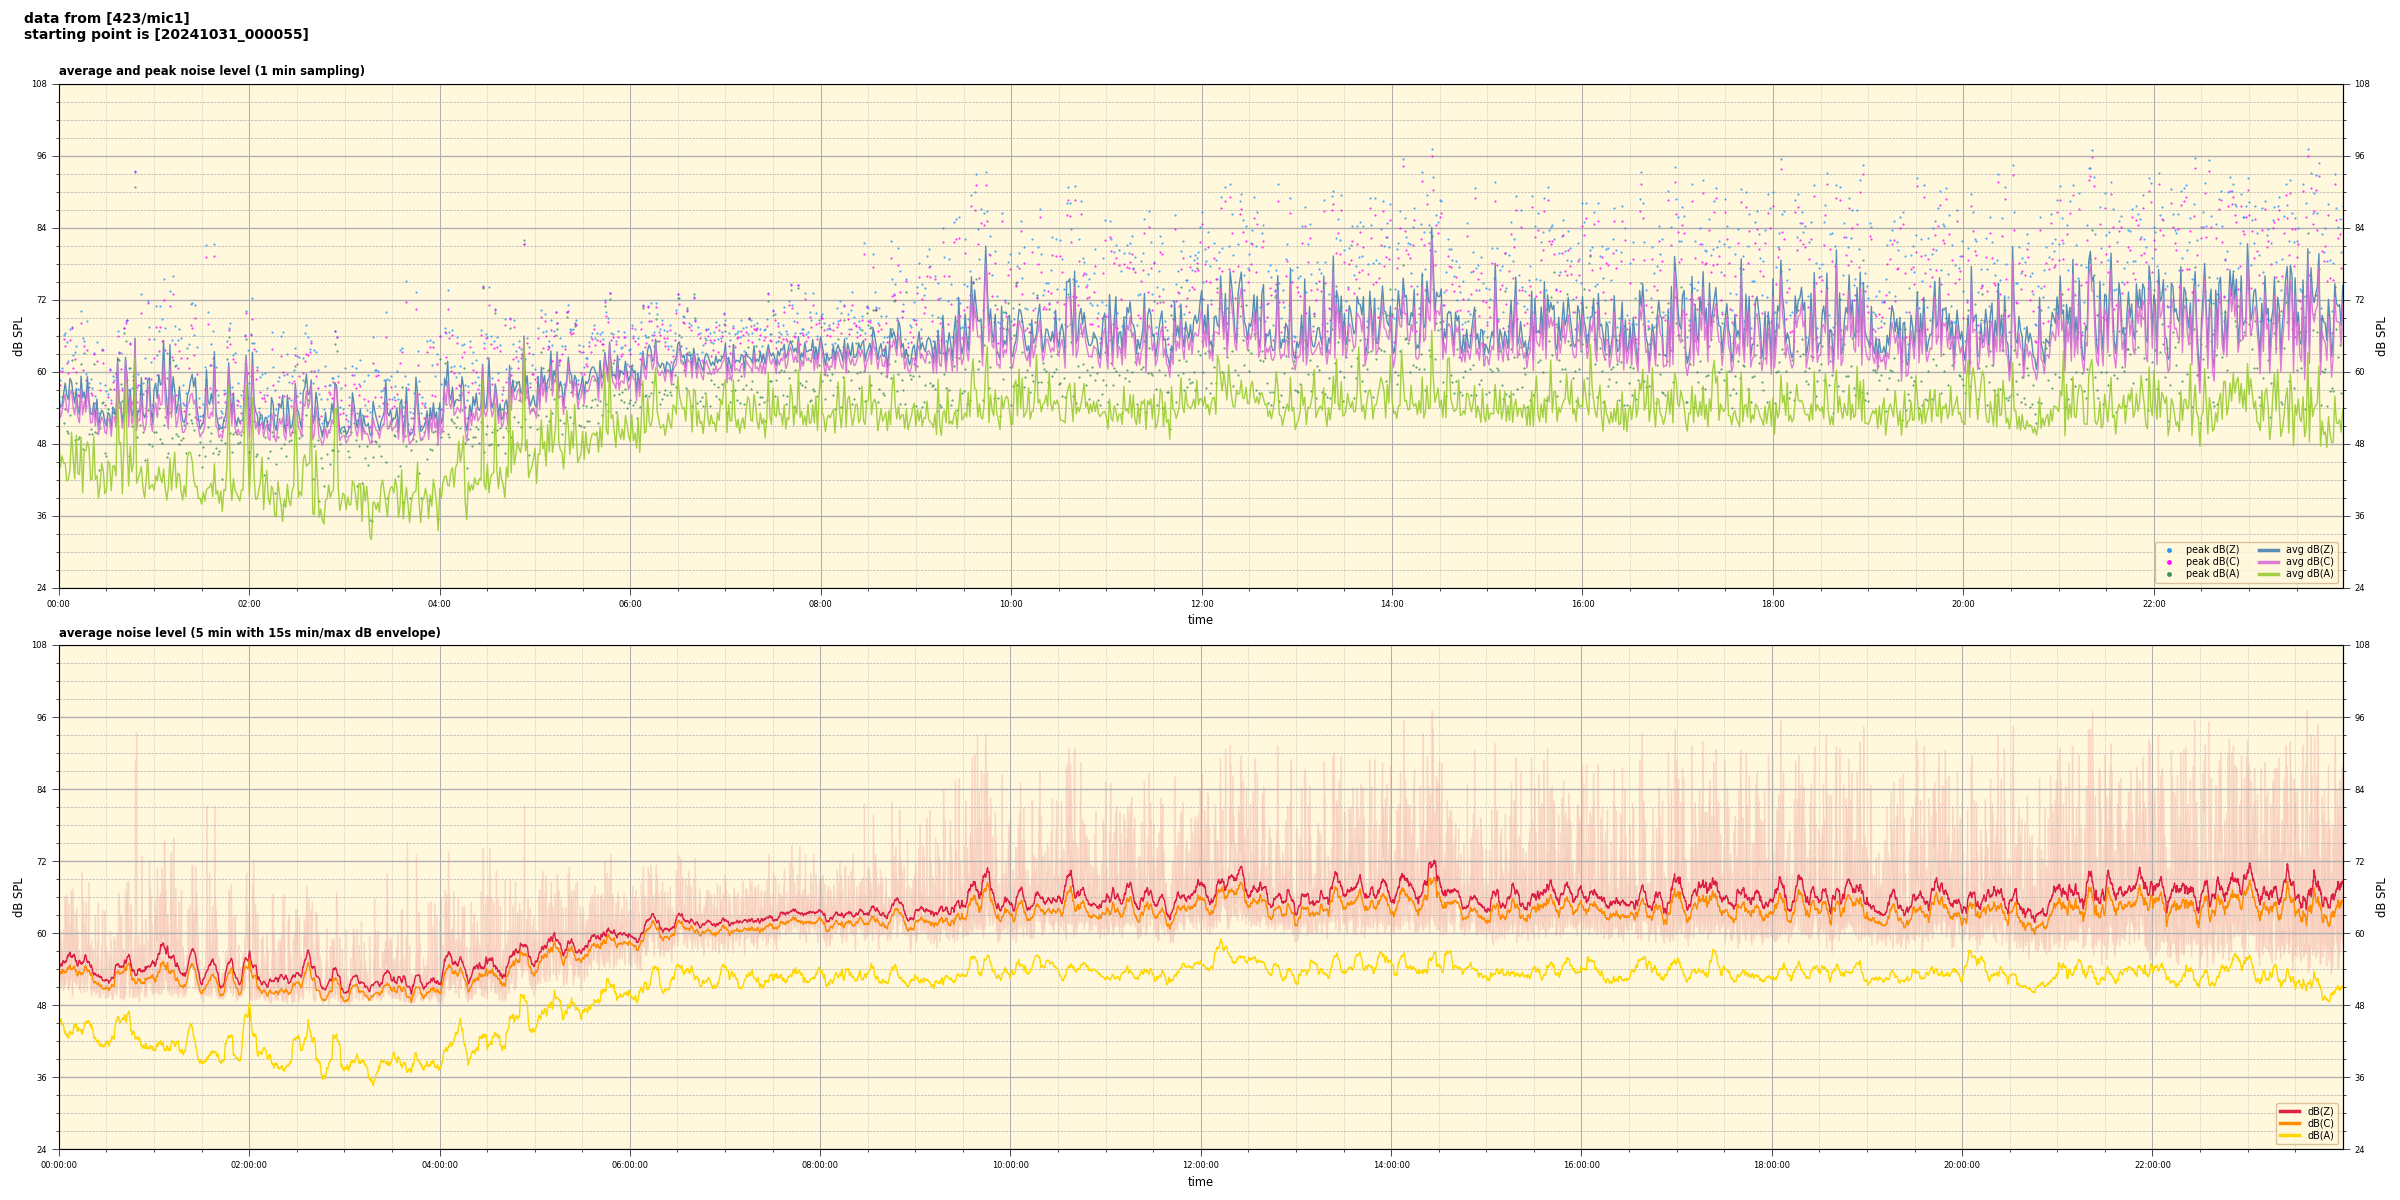Select avg dB(A) legend line in top chart
The height and width of the screenshot is (1200, 2400).
coord(2269,574)
